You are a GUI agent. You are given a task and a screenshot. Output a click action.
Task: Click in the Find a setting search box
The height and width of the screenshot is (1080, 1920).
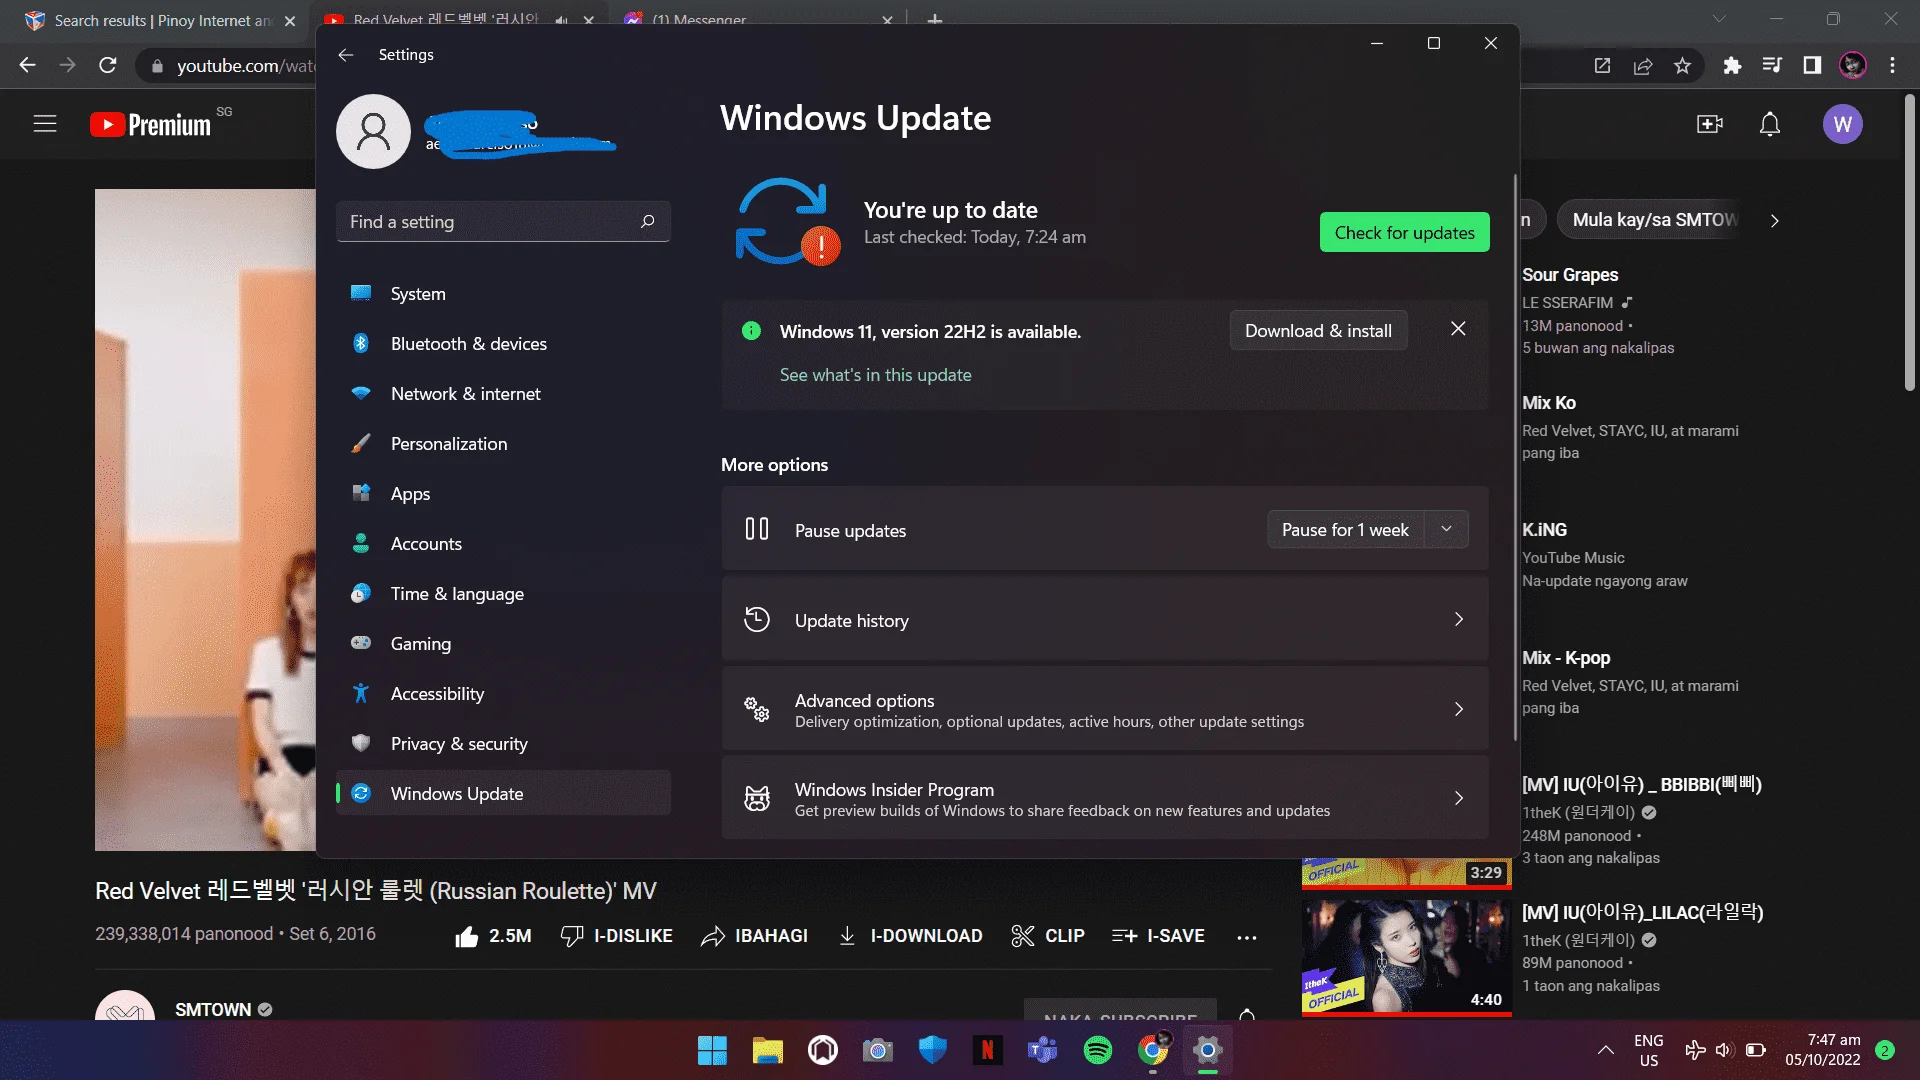503,222
